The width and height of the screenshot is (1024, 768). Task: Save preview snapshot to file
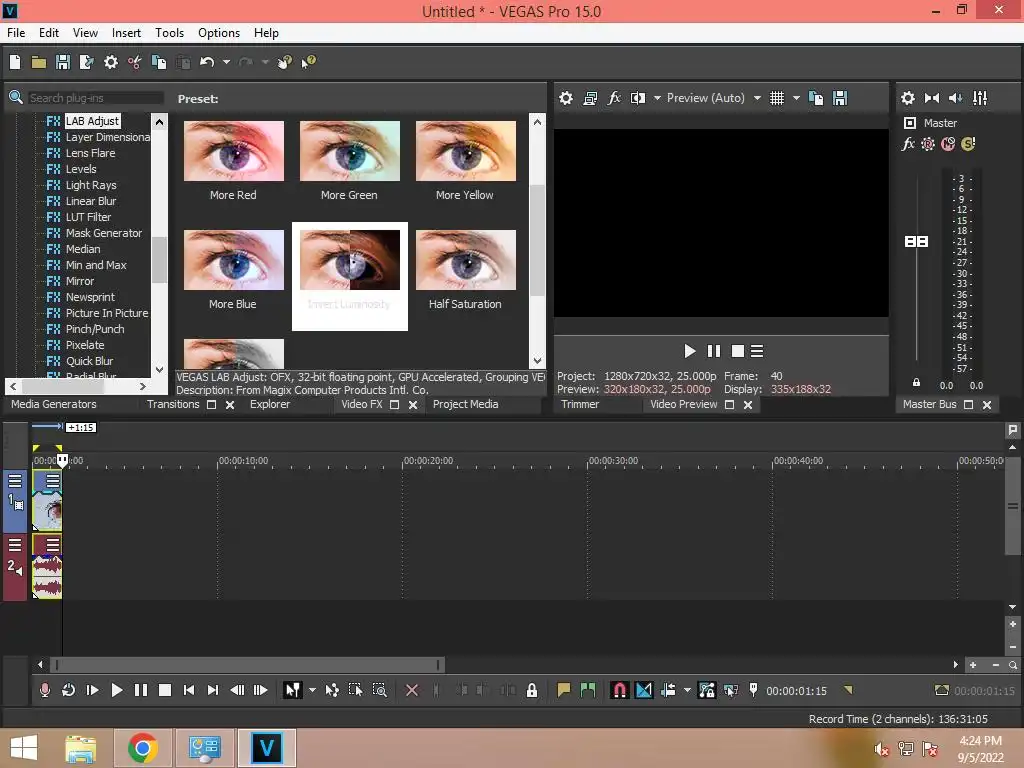[840, 98]
